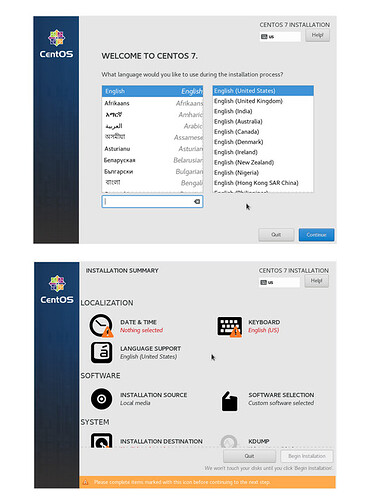Choose English (Australia) locale

click(x=263, y=121)
